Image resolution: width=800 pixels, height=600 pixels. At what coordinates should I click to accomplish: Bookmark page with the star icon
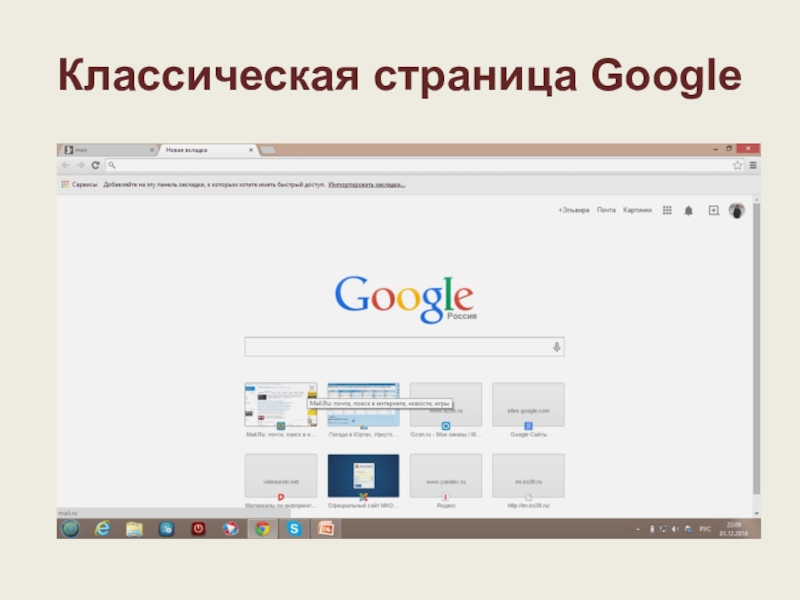[737, 165]
